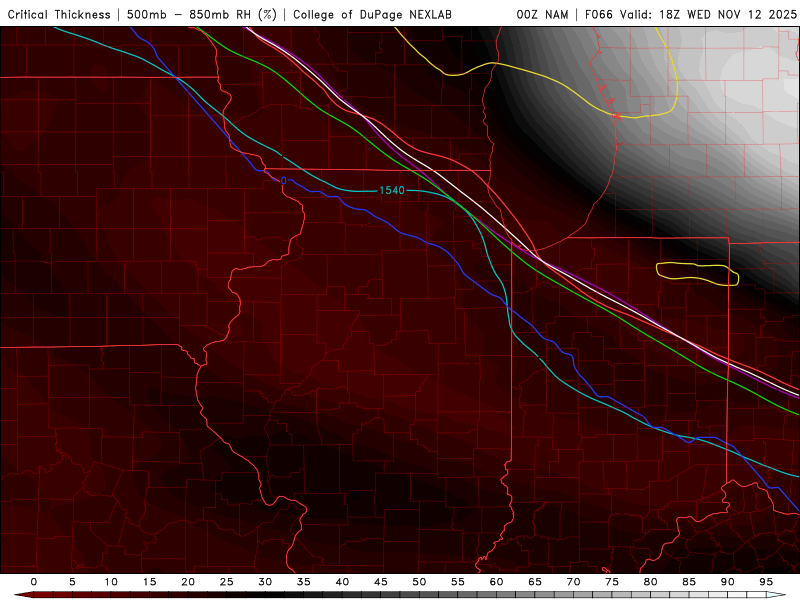Click the "80" value on the color scale
800x600 pixels.
(x=651, y=582)
